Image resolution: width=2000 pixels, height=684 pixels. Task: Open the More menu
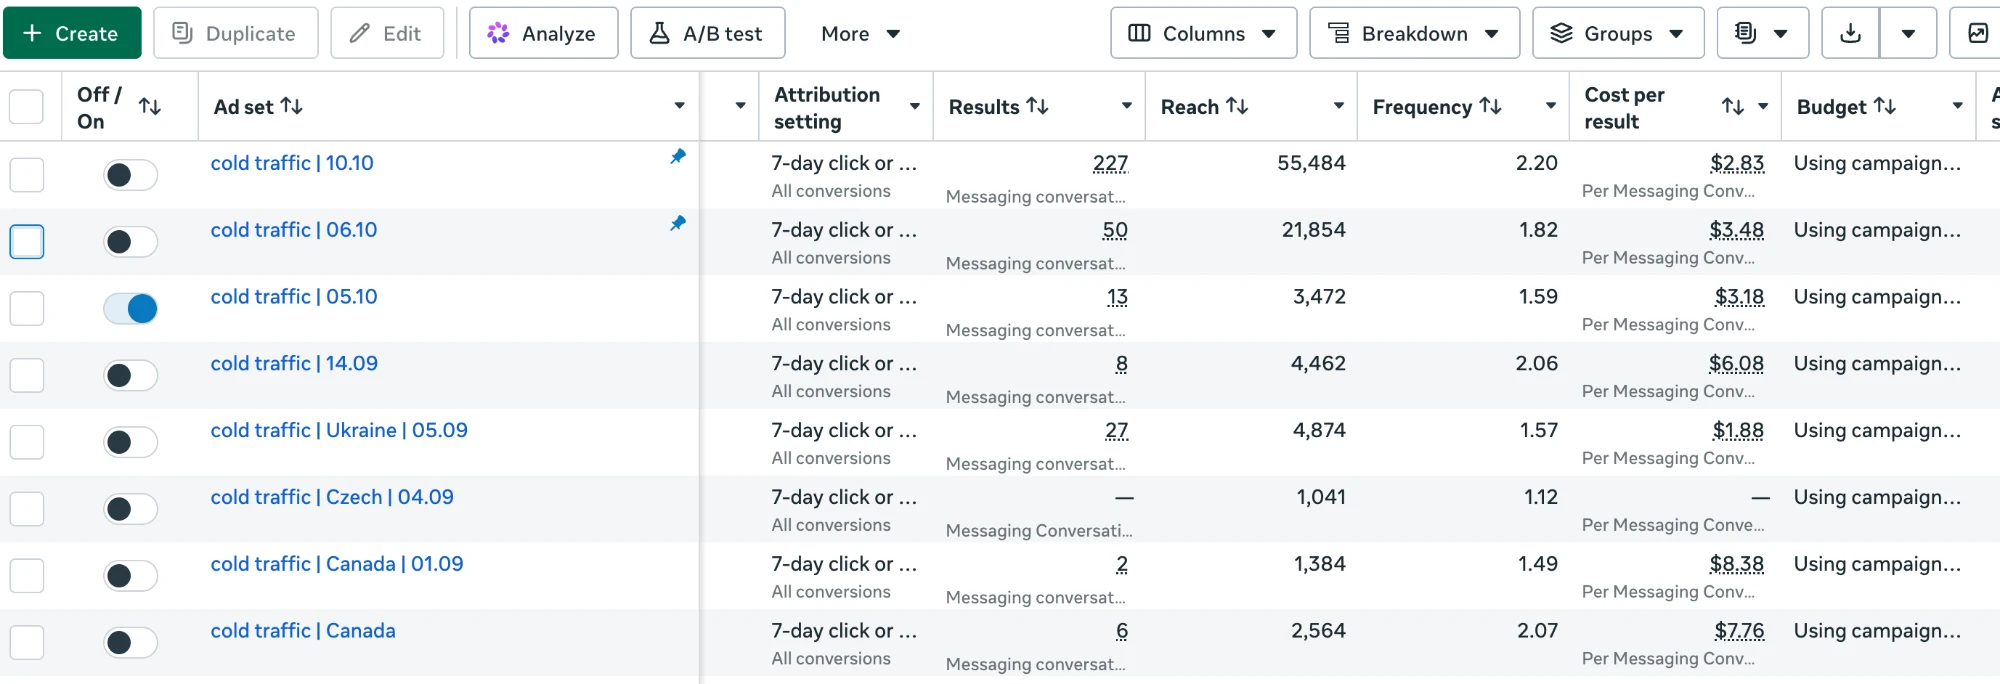tap(860, 33)
